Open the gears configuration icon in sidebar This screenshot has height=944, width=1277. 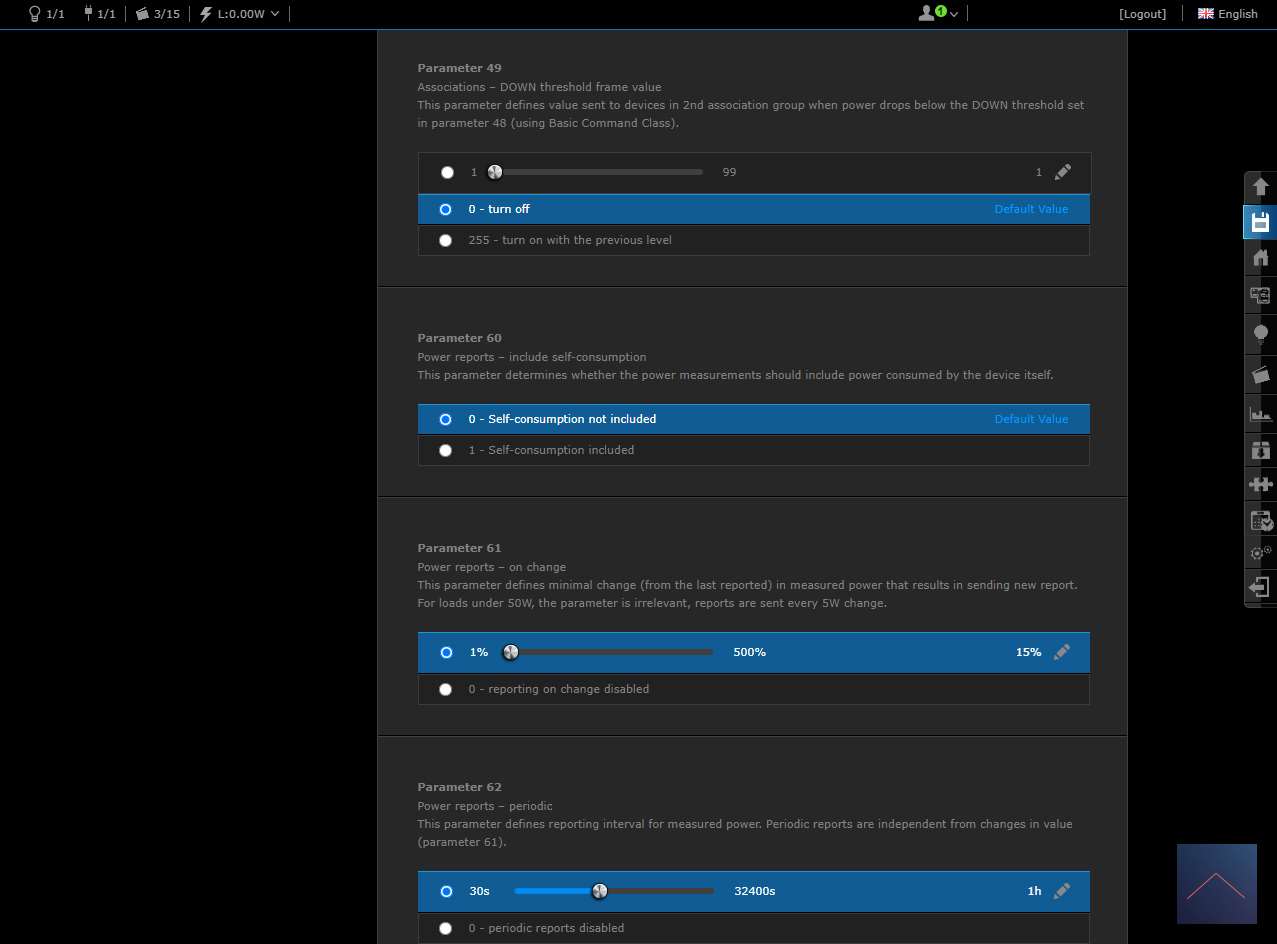pos(1260,552)
